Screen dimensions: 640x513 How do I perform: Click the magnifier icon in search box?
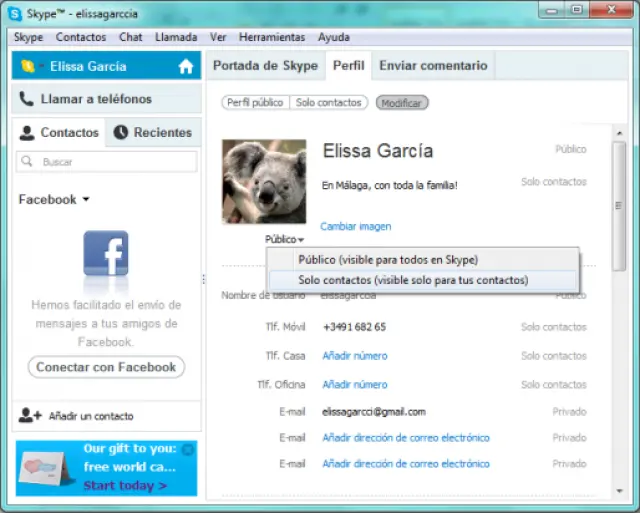(27, 161)
